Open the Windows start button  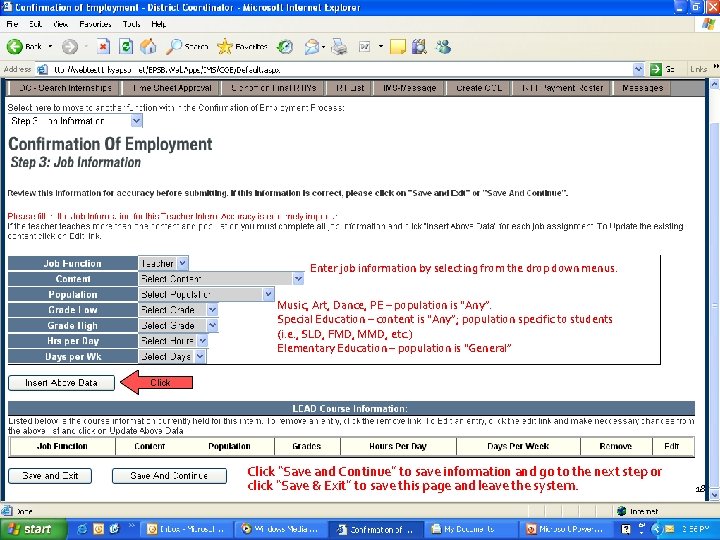[33, 529]
